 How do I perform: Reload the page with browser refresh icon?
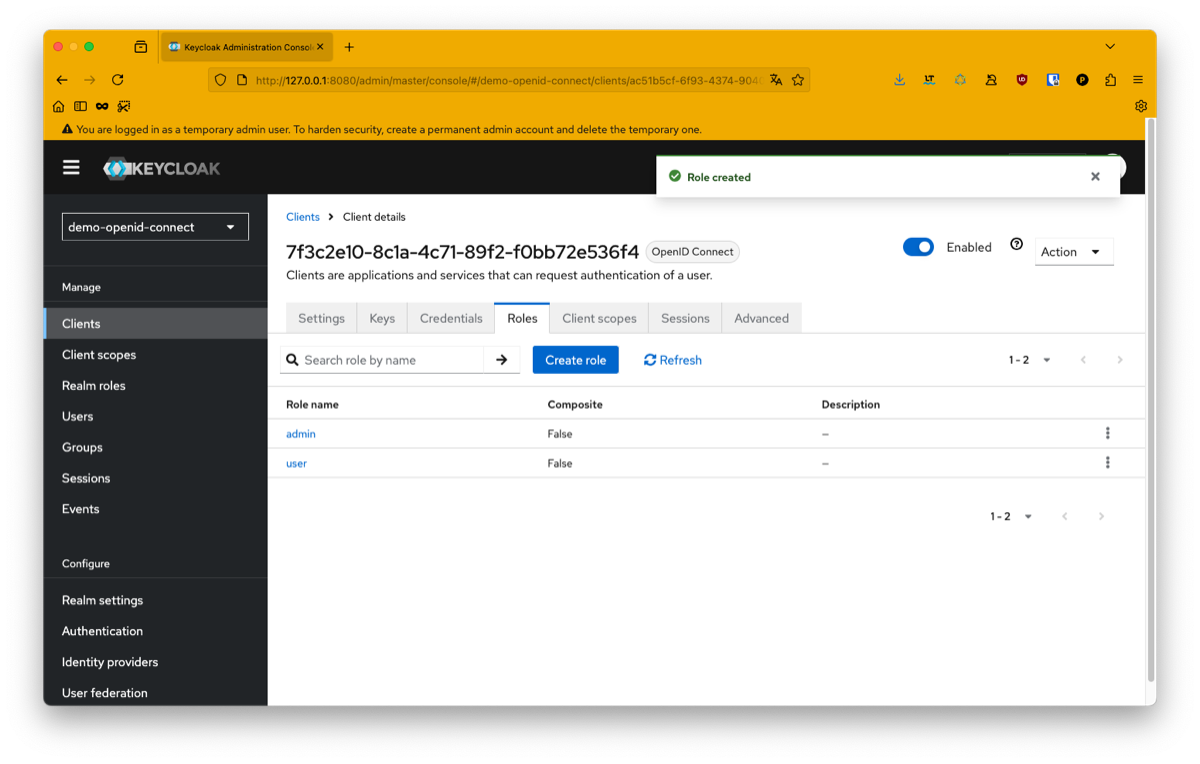[x=118, y=80]
